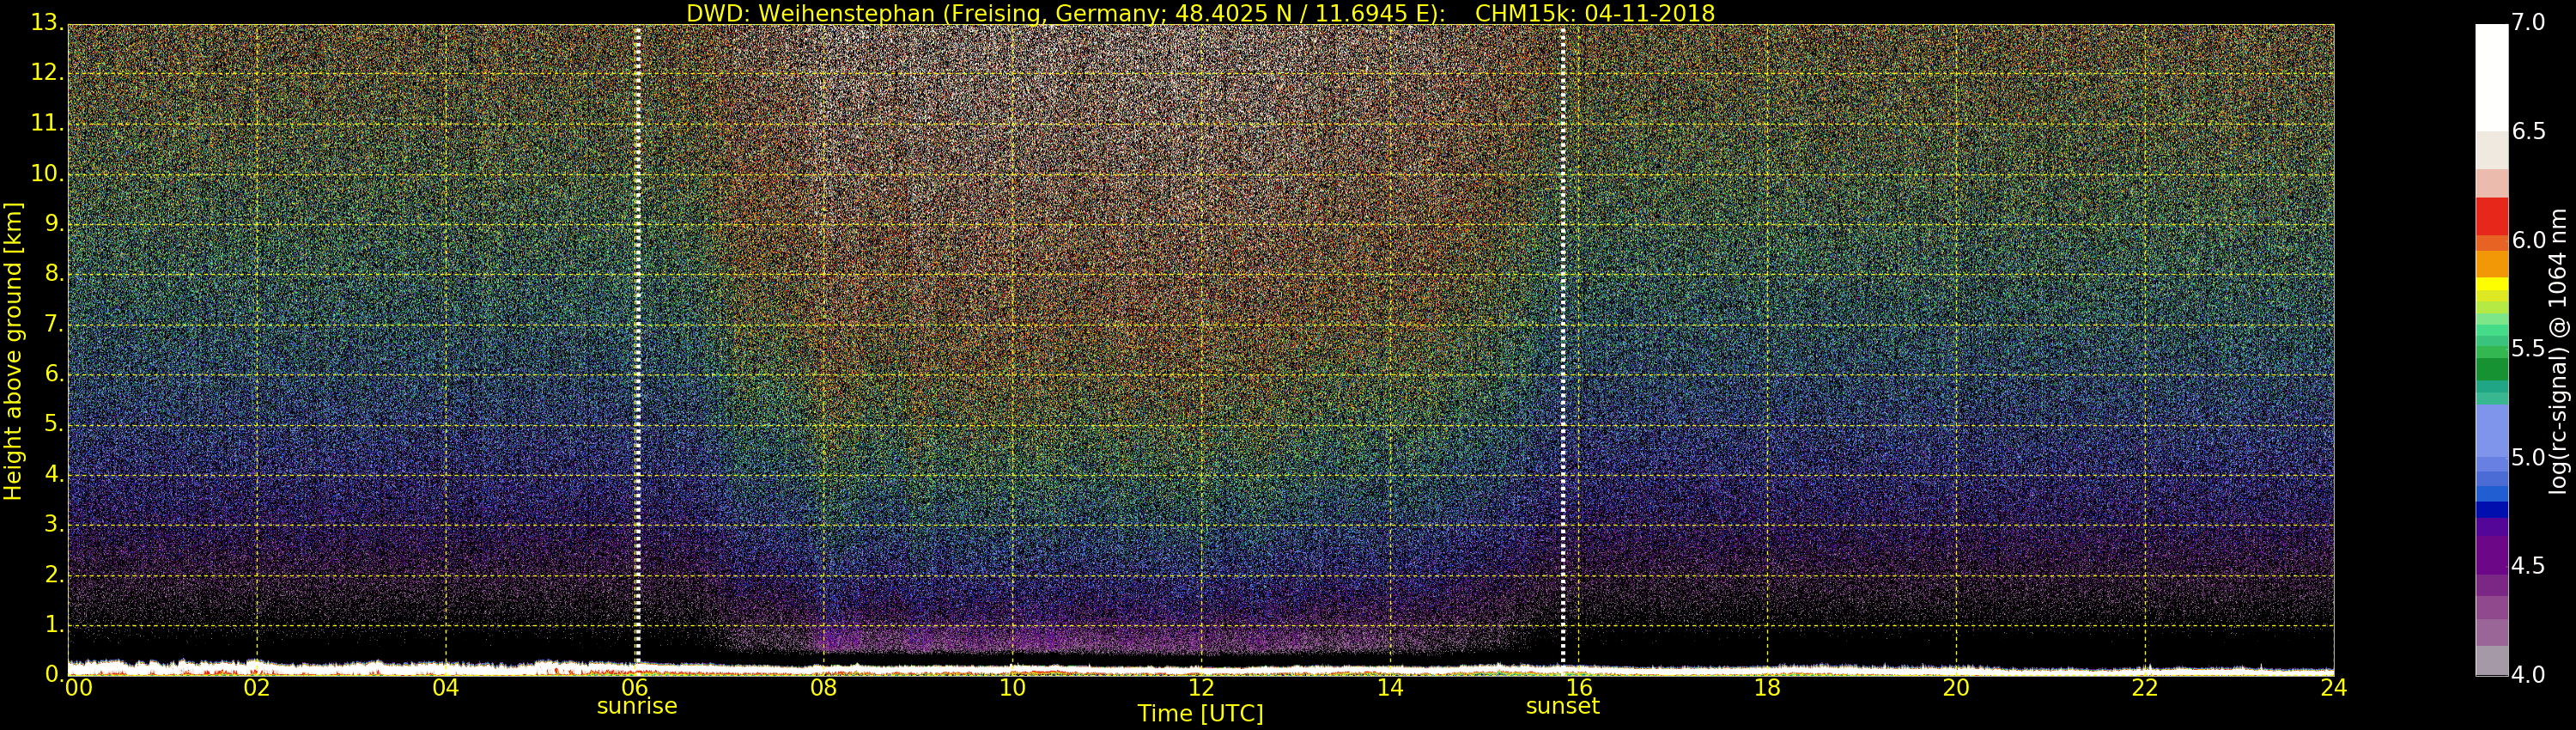Select the plot title with Weihenstephan station name

(1200, 13)
